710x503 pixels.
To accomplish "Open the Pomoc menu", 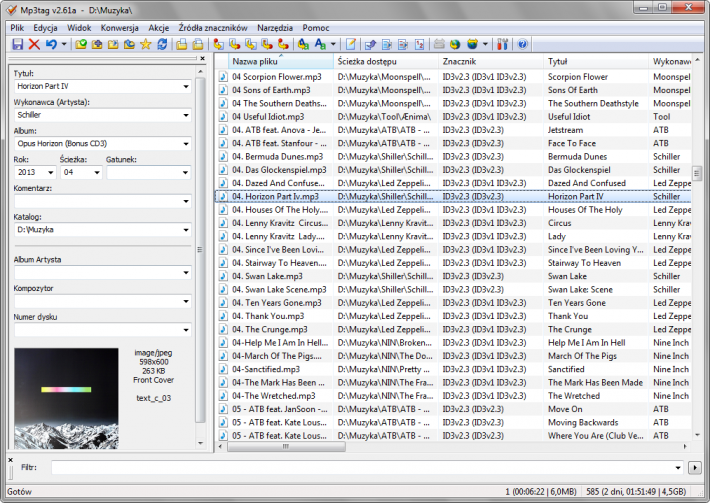I will tap(316, 28).
